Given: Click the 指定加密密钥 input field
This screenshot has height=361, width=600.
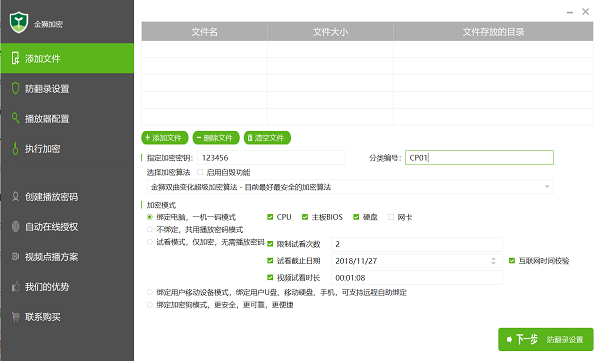Looking at the screenshot, I should click(271, 158).
